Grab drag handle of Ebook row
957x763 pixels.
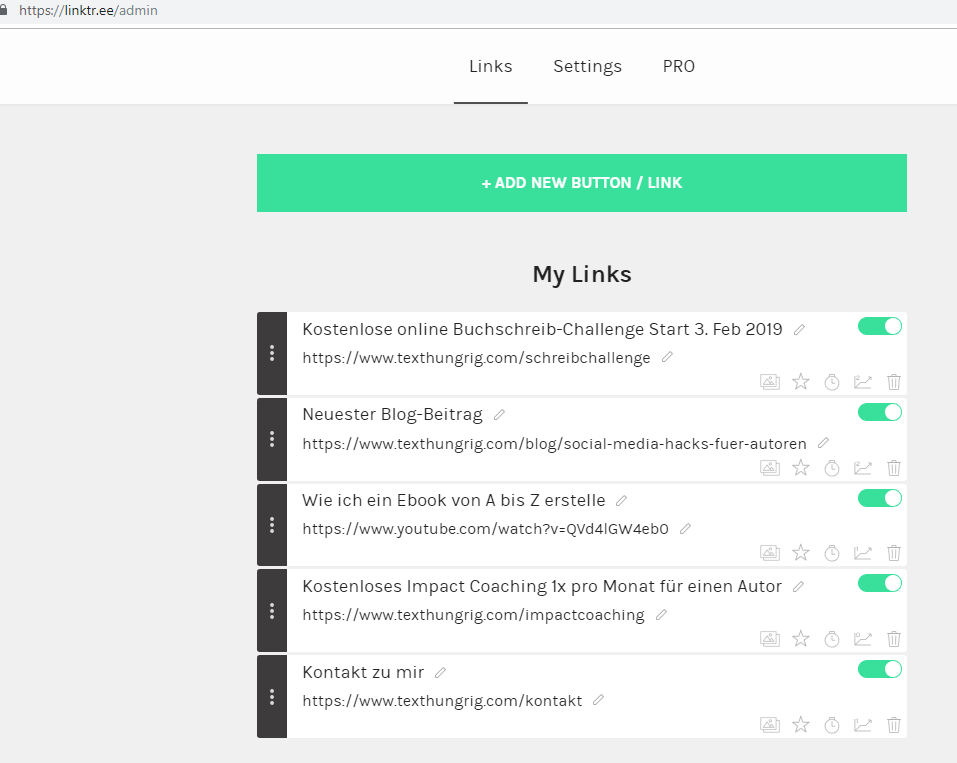[x=272, y=525]
